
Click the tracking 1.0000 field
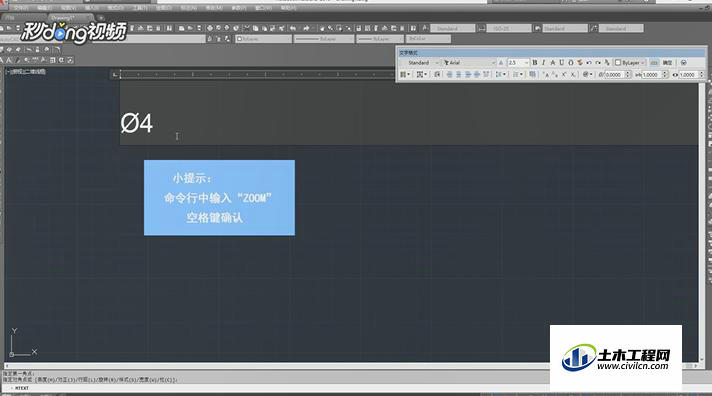(x=651, y=74)
